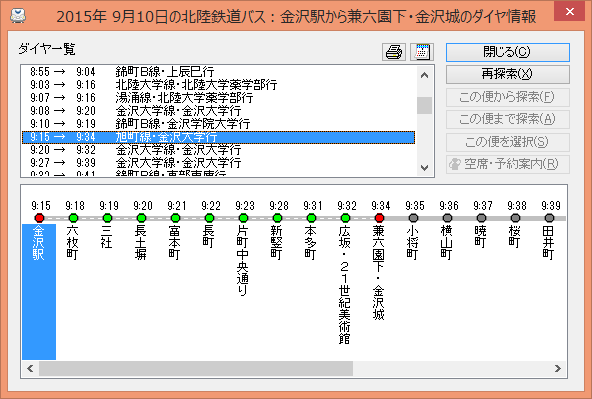Select the 8:55 錦町B線・上辰巳行 row
Screen dimensions: 592x399
(x=219, y=72)
